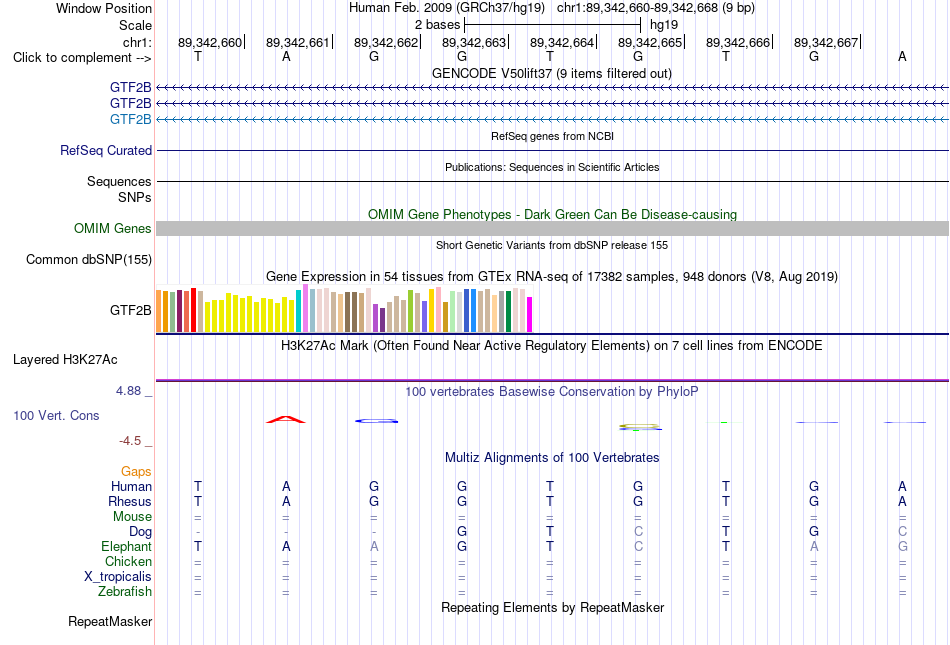Image resolution: width=950 pixels, height=645 pixels.
Task: Click the '100 Vert. Cons' track label
Action: click(x=56, y=415)
